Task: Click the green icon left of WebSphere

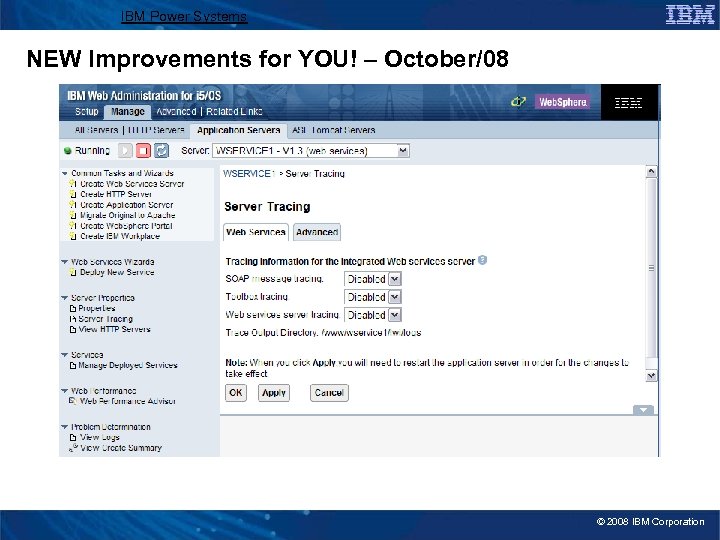Action: coord(518,101)
